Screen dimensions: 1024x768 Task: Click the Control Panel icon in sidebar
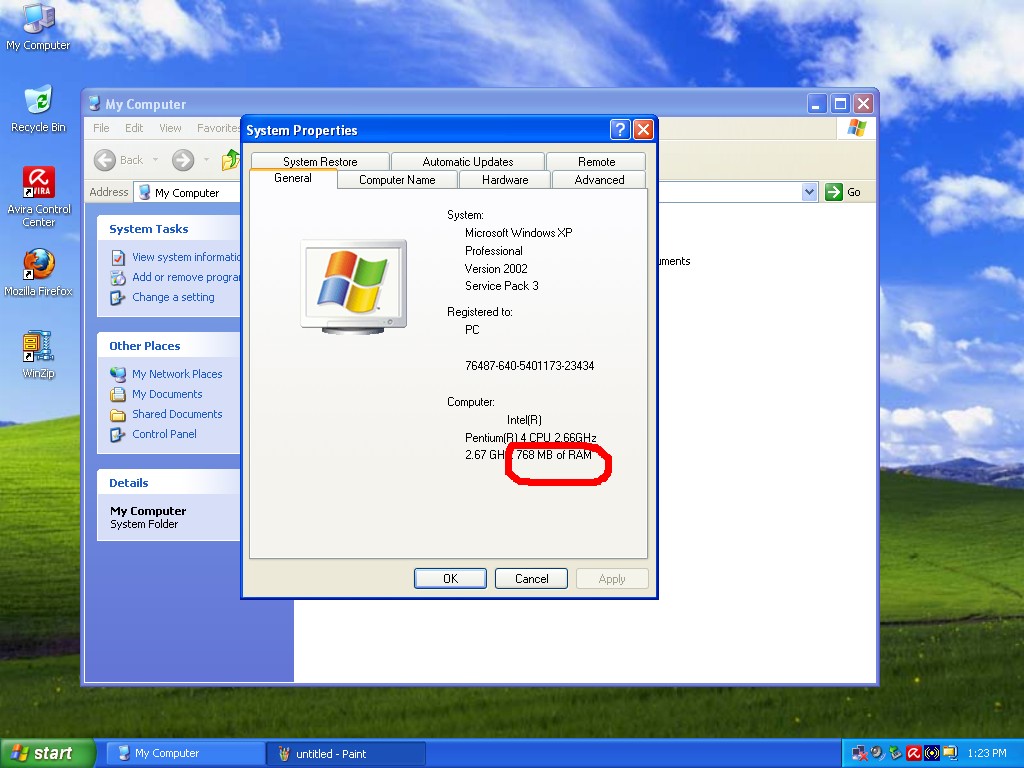coord(118,434)
